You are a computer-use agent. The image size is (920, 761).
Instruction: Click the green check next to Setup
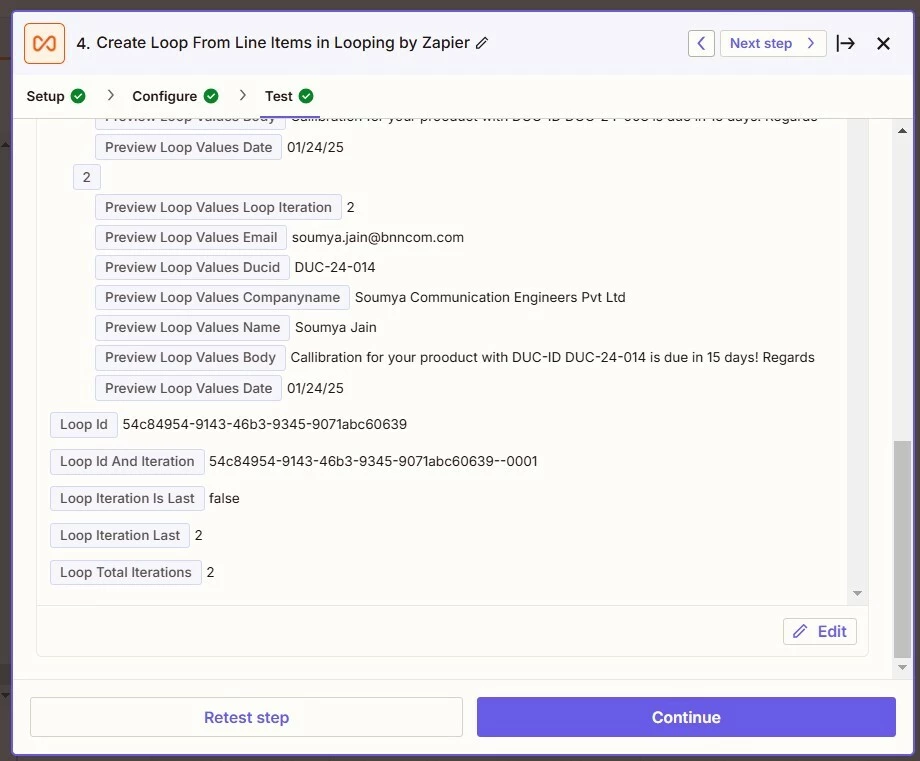[x=78, y=96]
